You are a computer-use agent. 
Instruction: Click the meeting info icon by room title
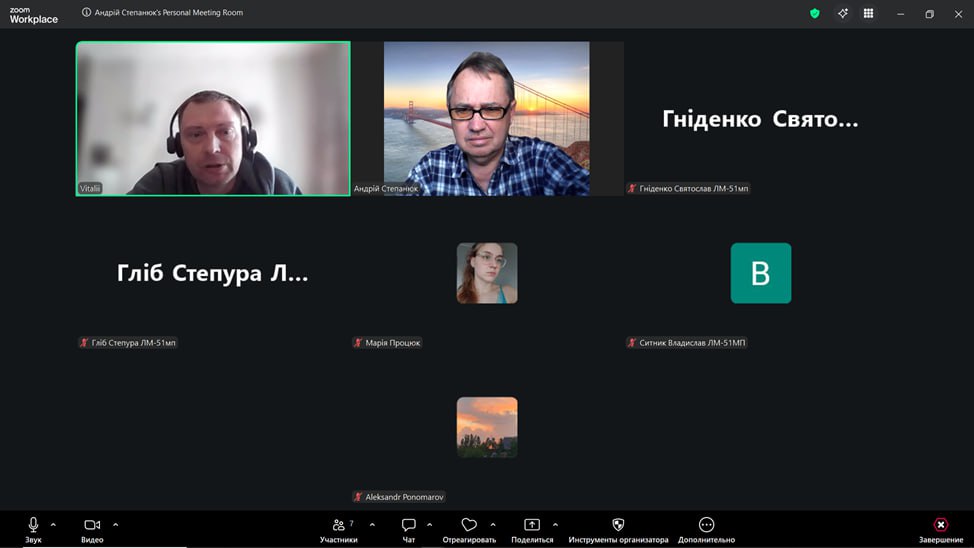[86, 12]
